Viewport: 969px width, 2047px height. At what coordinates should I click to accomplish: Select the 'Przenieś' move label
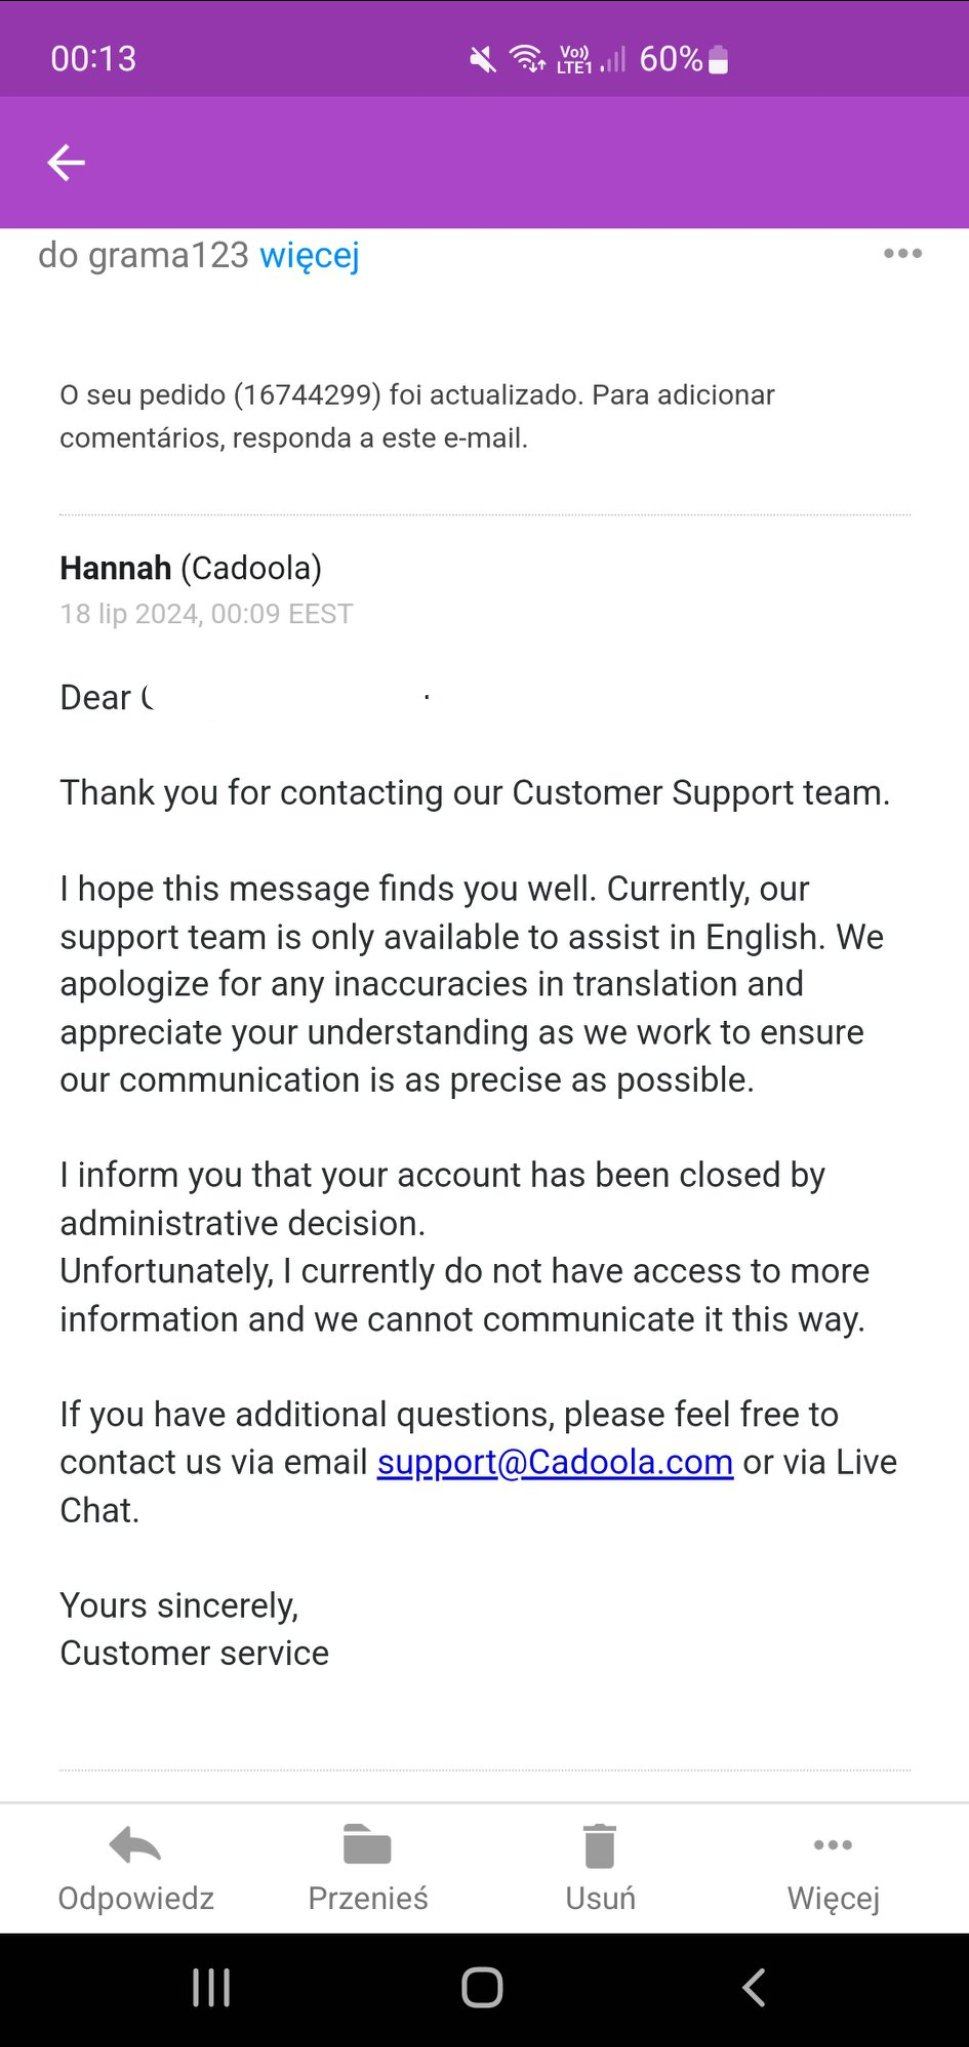pyautogui.click(x=368, y=1898)
